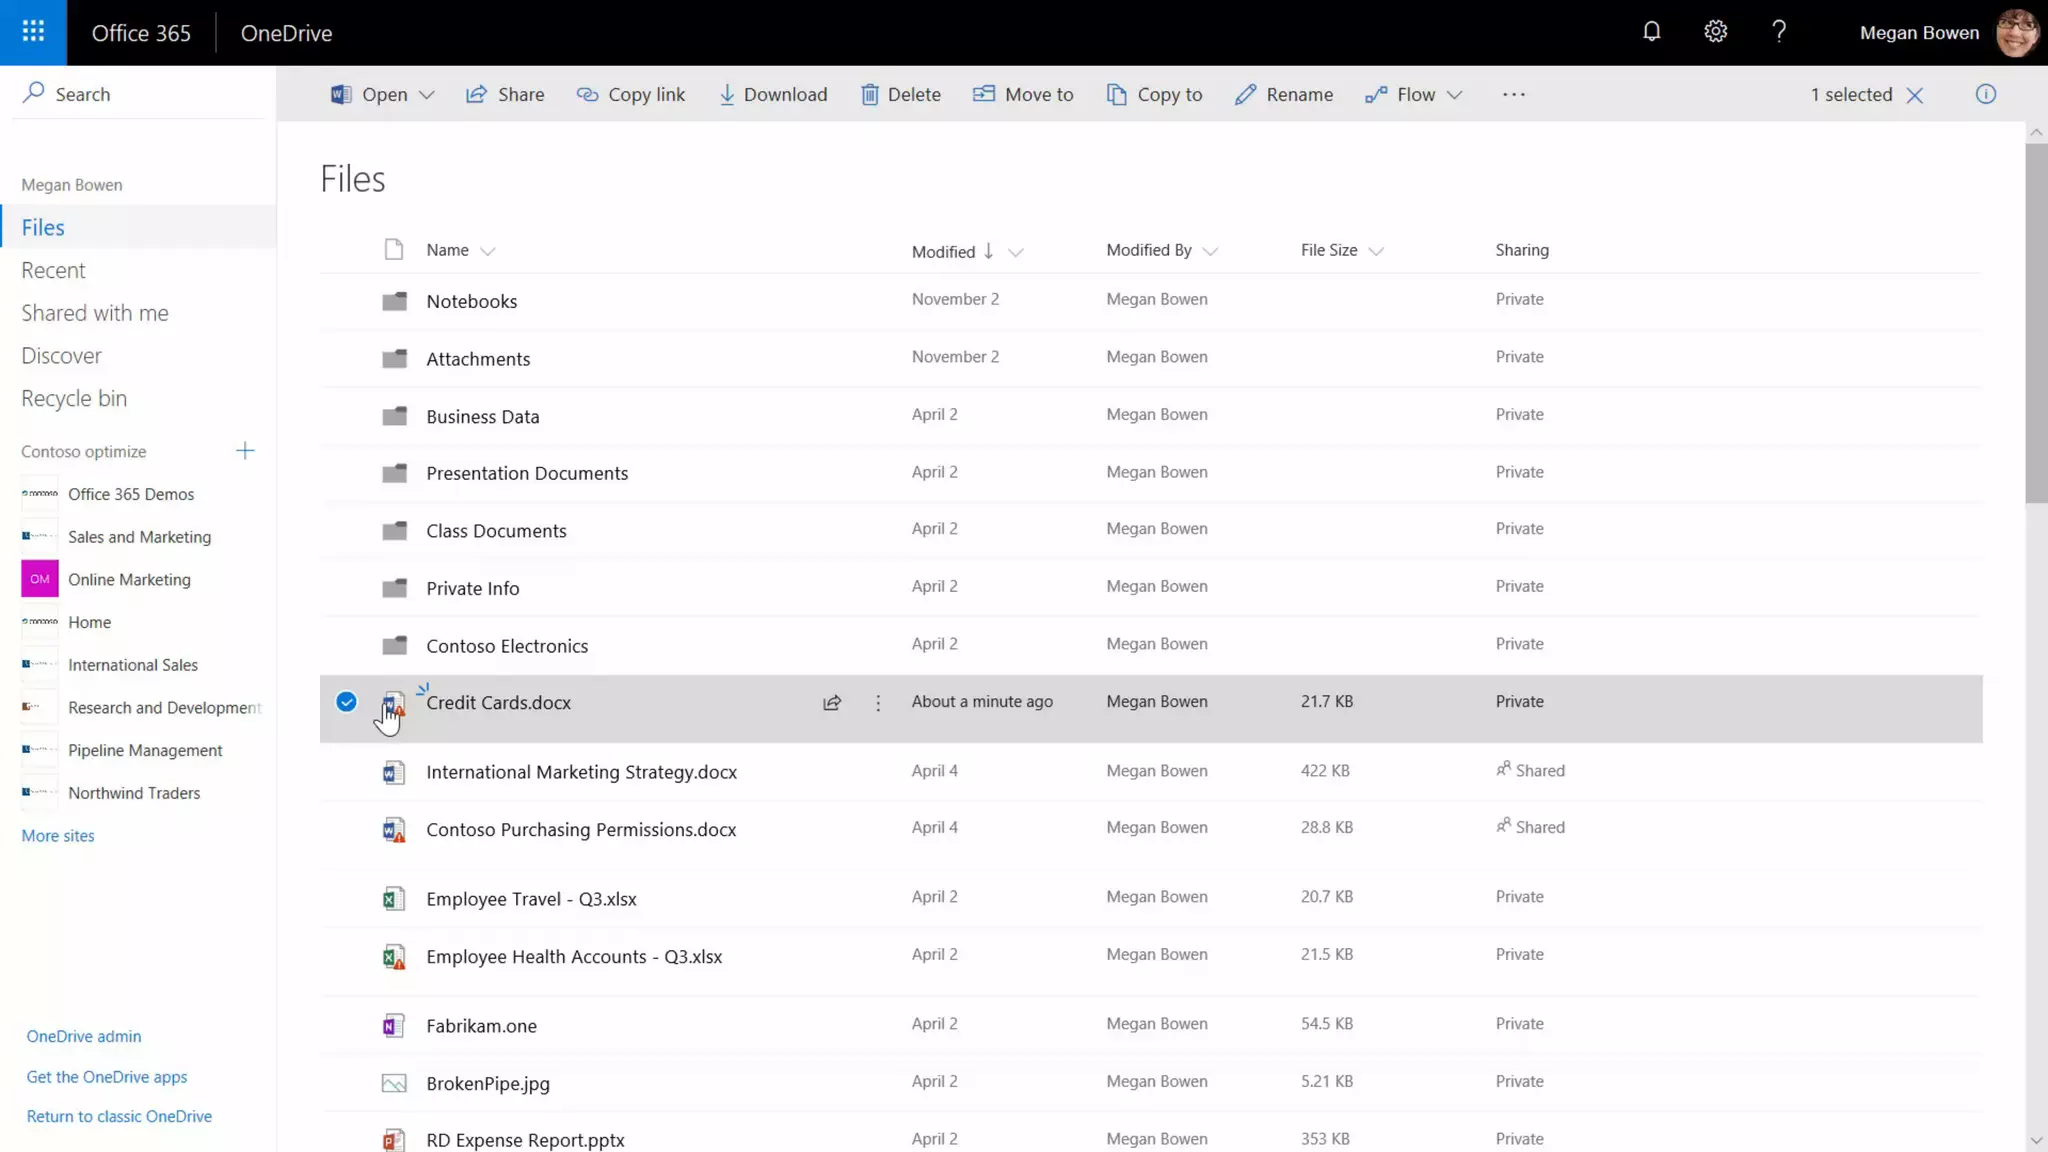
Task: Click the More sites link
Action: coord(58,836)
